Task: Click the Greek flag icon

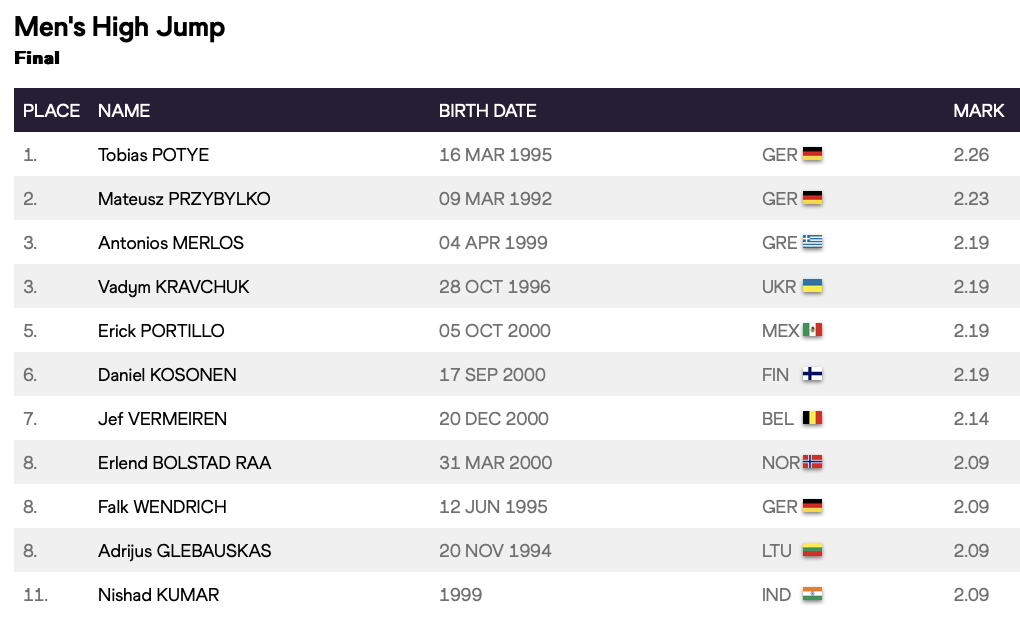Action: pyautogui.click(x=812, y=243)
